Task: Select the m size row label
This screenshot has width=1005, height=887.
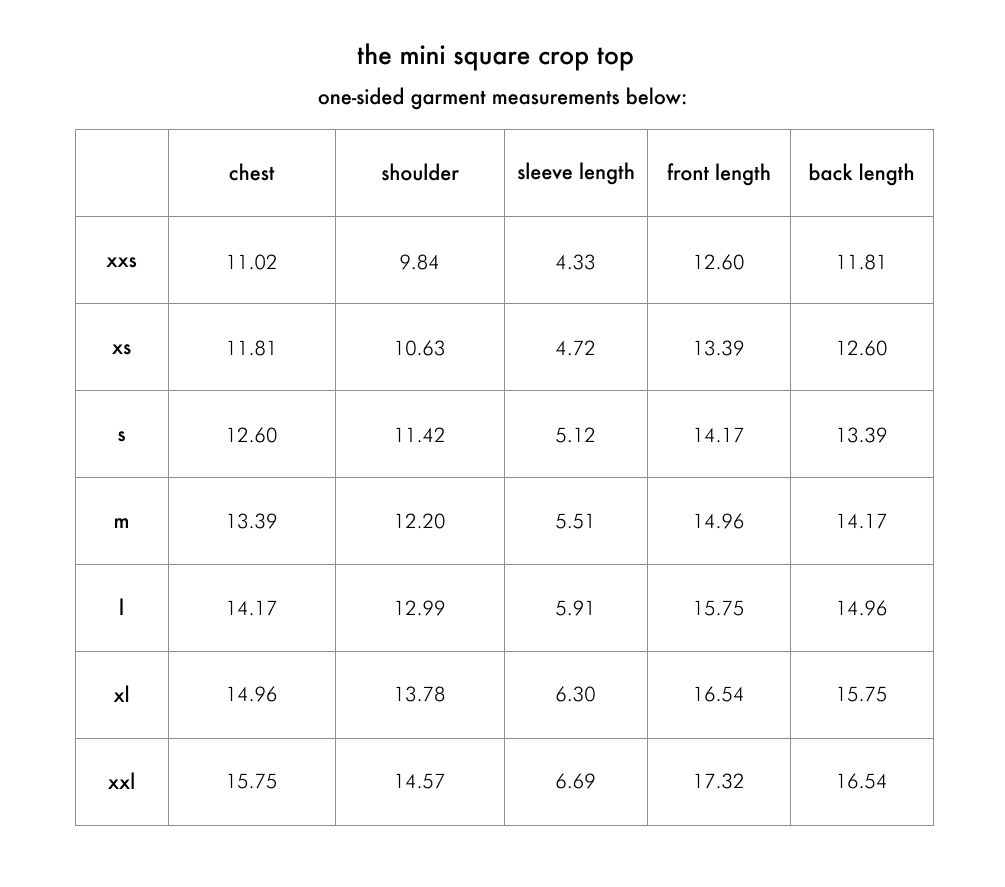Action: pyautogui.click(x=121, y=522)
